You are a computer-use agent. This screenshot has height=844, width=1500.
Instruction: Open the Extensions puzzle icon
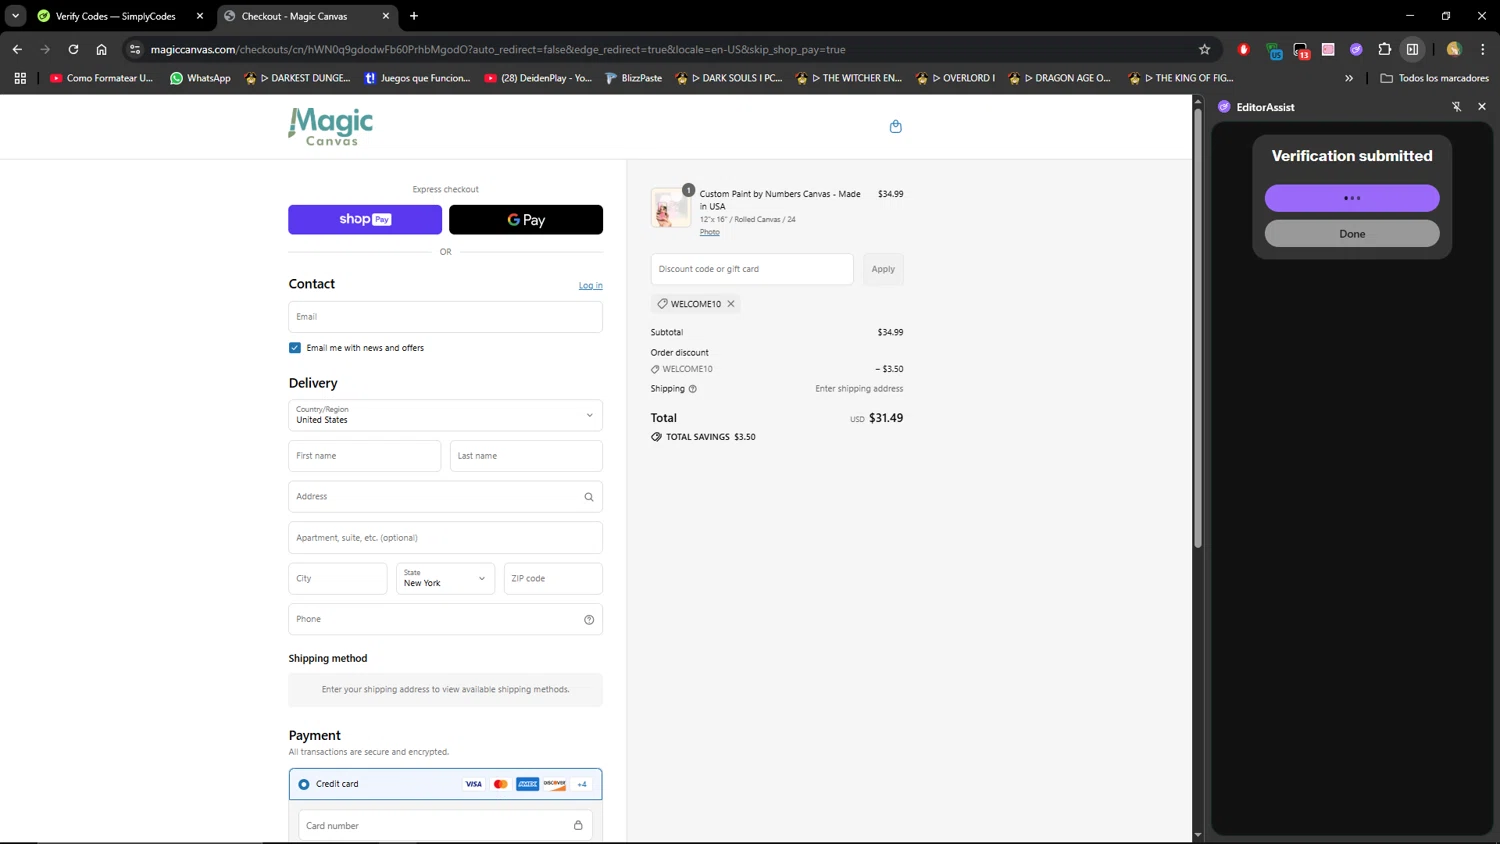[1384, 49]
